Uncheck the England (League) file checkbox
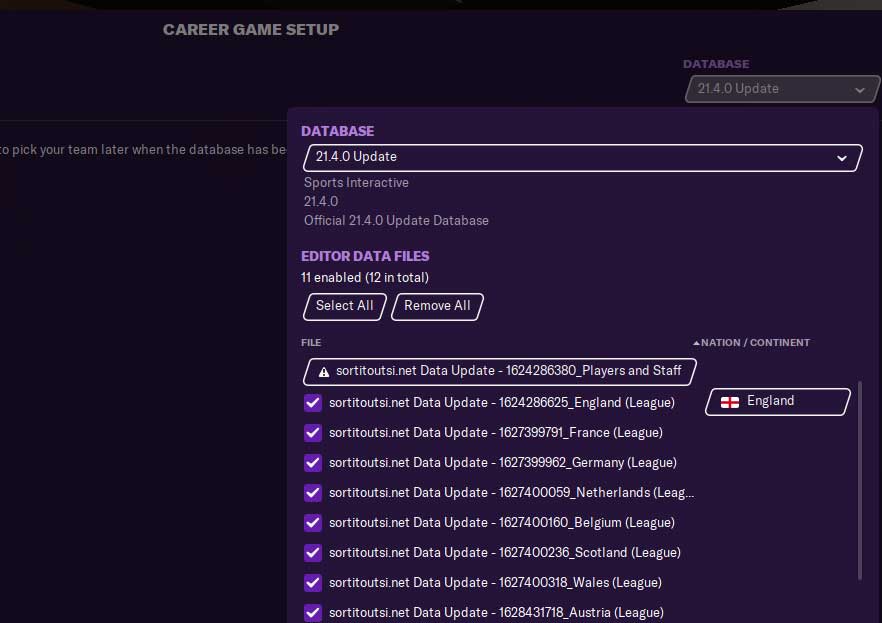This screenshot has height=623, width=882. pos(313,403)
